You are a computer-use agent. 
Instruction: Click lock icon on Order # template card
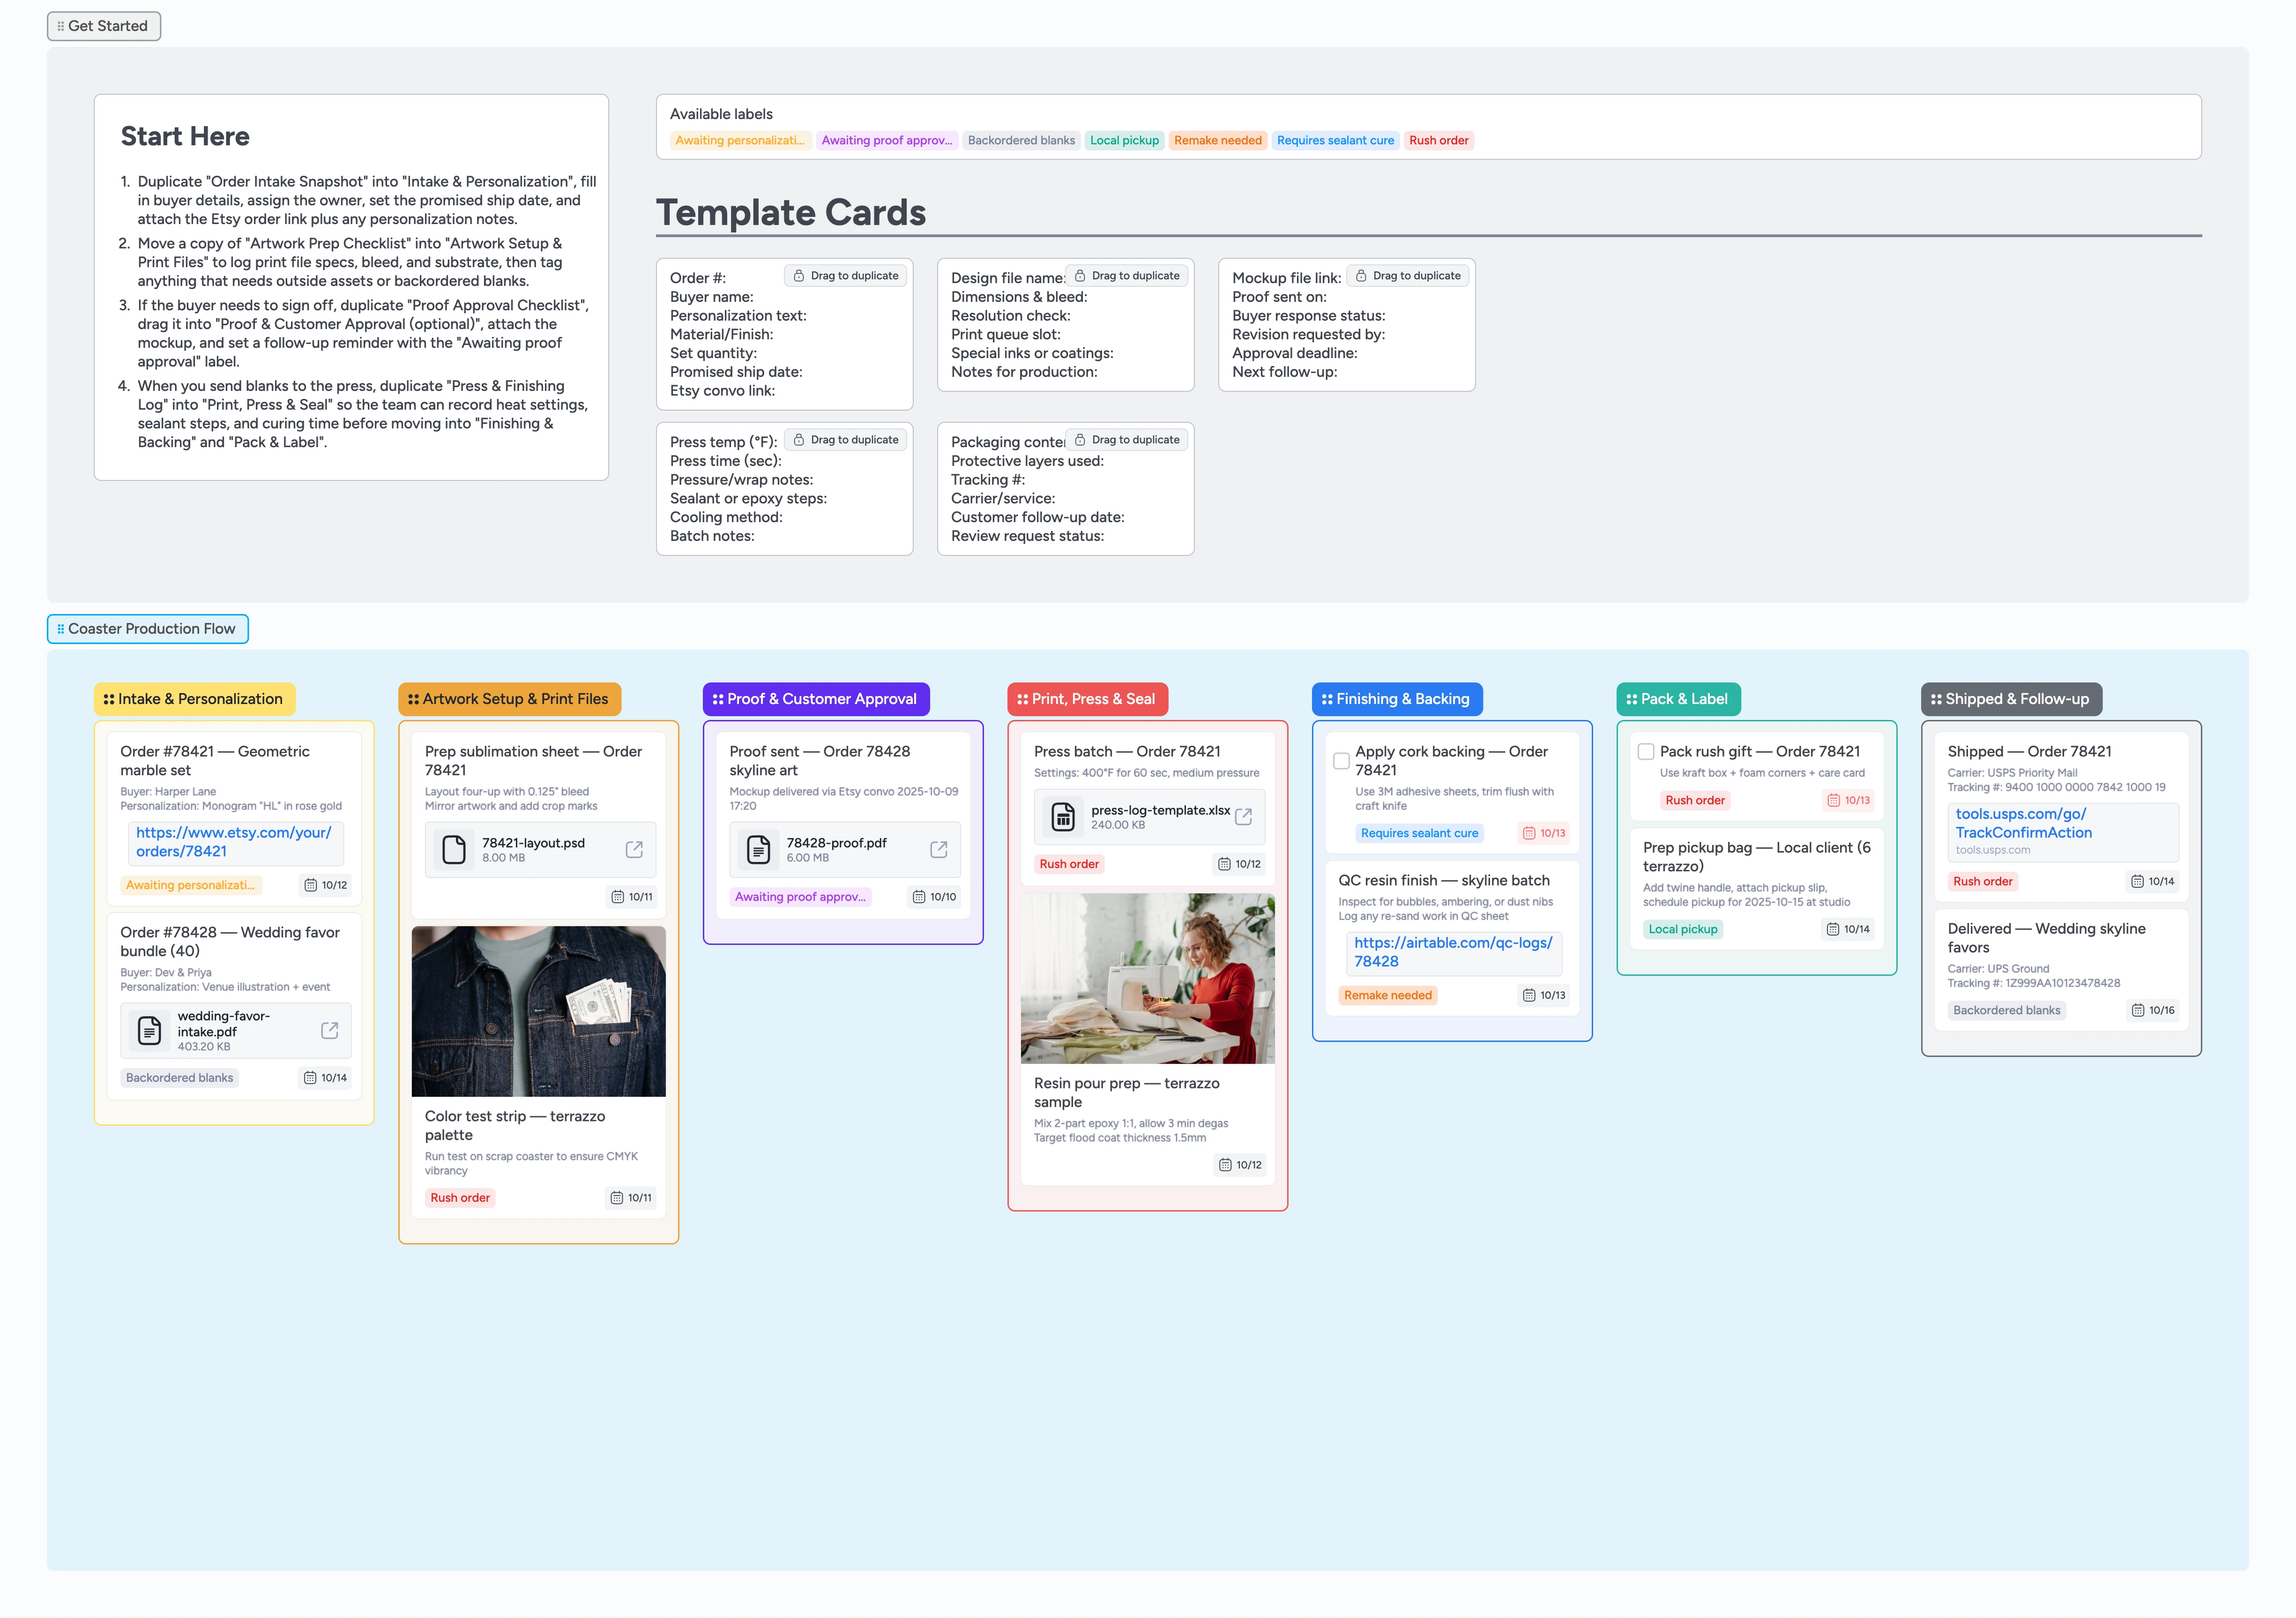[x=799, y=276]
